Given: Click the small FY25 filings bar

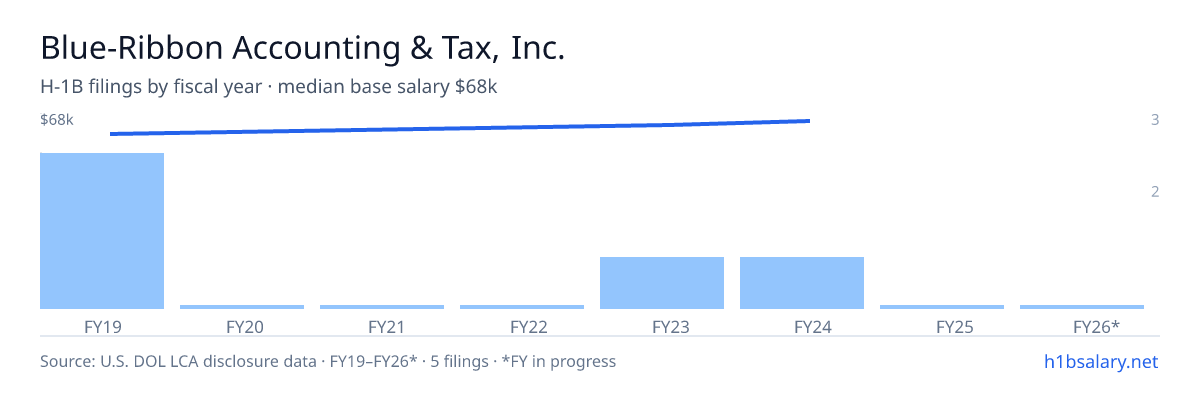Looking at the screenshot, I should pos(942,307).
